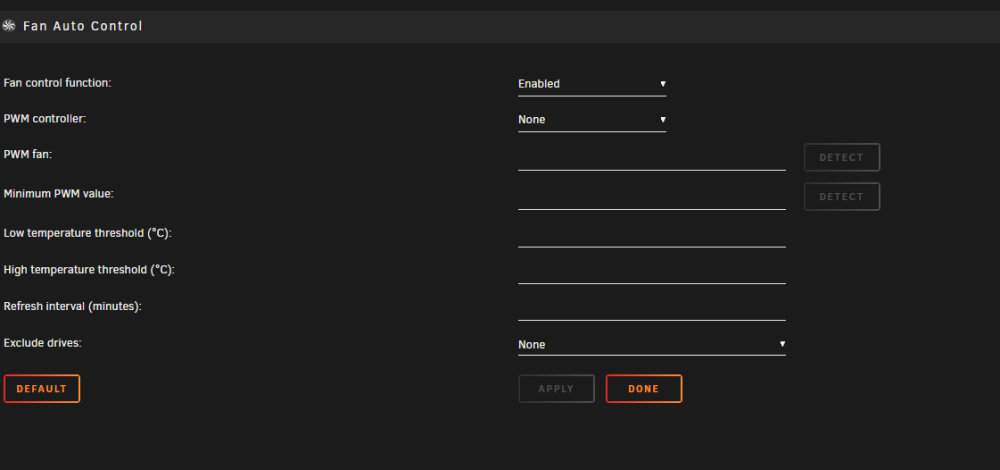1000x470 pixels.
Task: Click the 'Refresh interval (minutes):' label
Action: [73, 306]
